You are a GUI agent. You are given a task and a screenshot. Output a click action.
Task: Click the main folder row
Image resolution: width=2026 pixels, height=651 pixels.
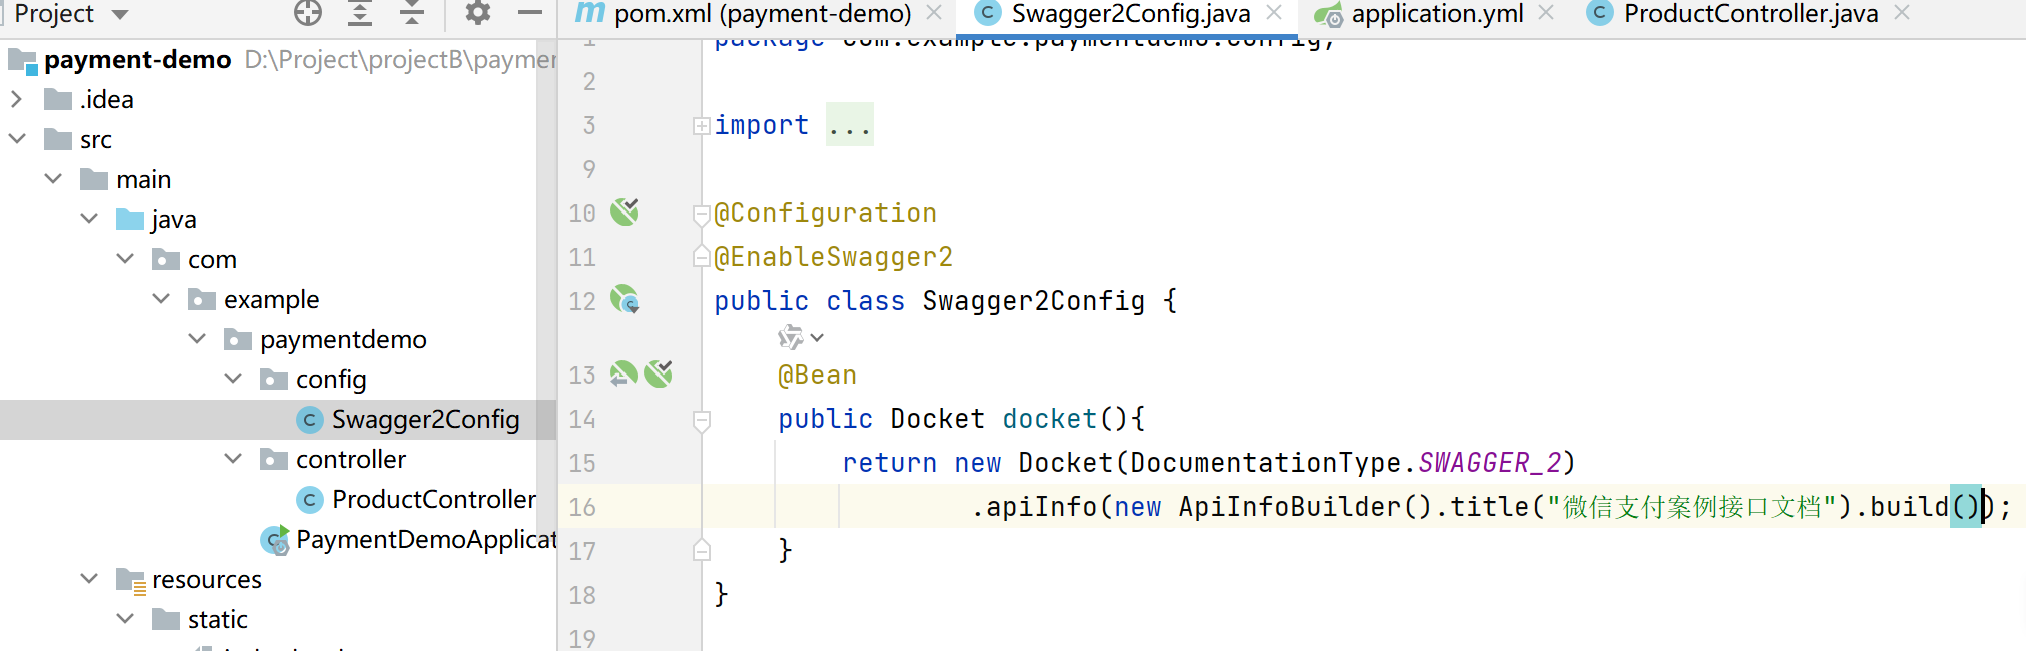point(278,179)
